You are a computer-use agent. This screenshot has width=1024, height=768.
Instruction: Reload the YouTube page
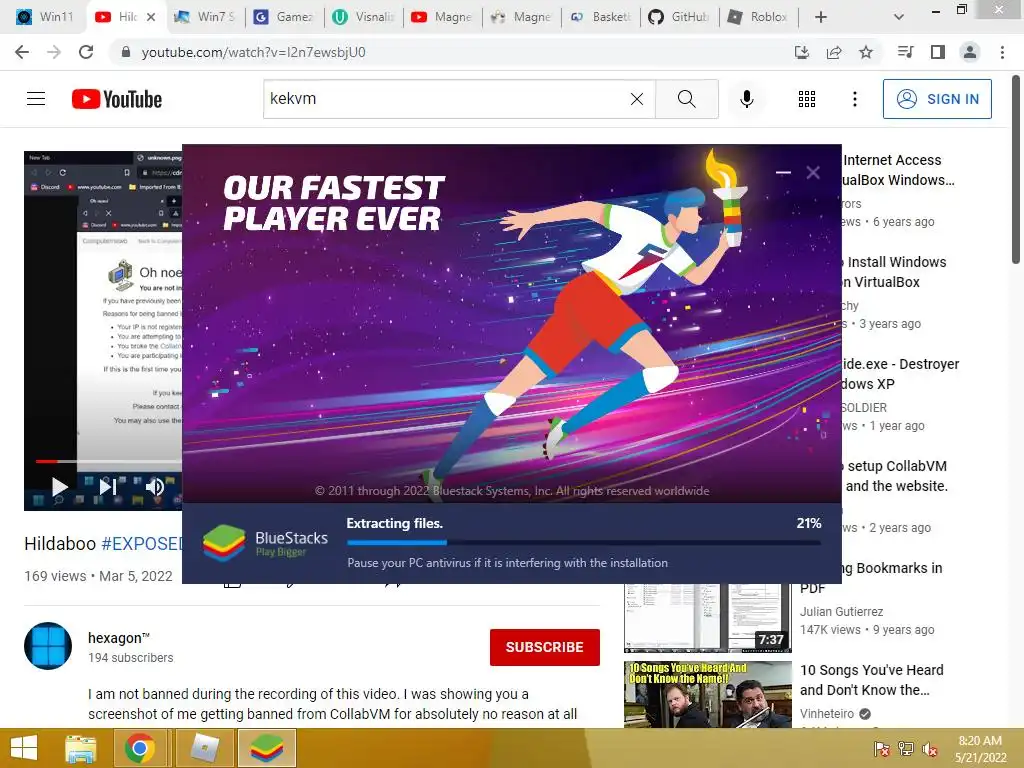(86, 52)
